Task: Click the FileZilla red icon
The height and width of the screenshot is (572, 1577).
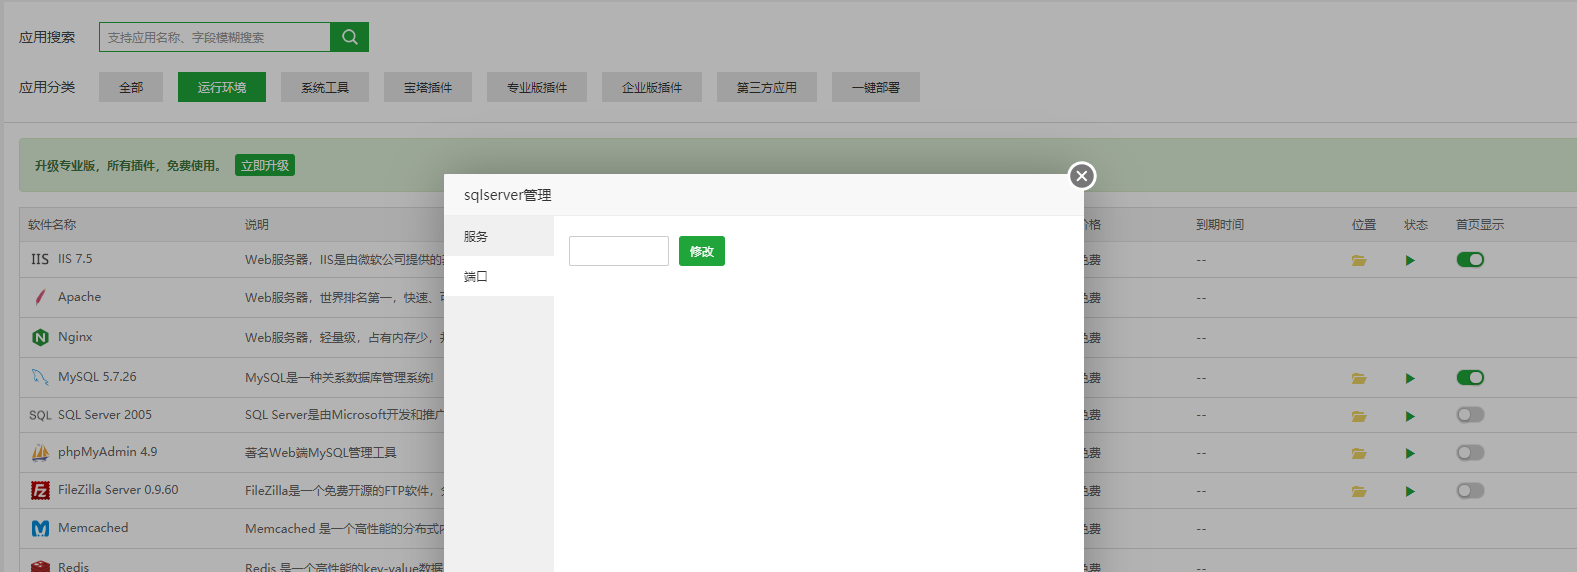Action: (40, 490)
